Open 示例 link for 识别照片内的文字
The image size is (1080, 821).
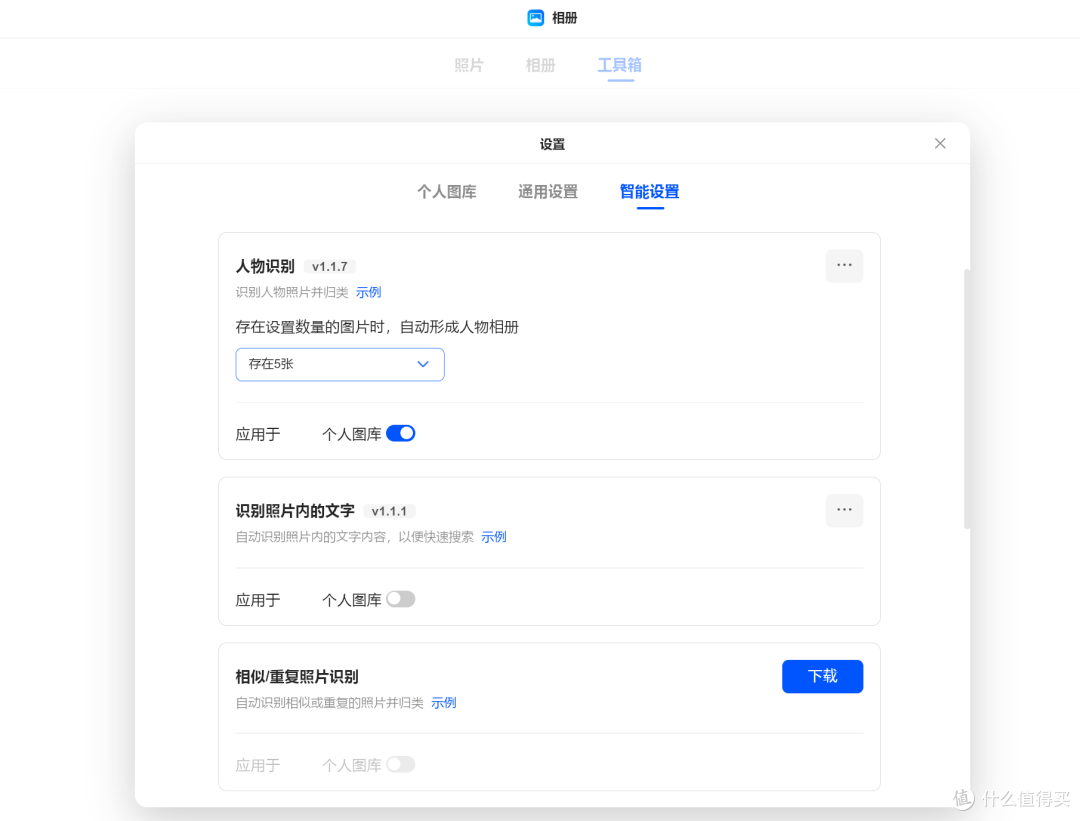(x=494, y=537)
